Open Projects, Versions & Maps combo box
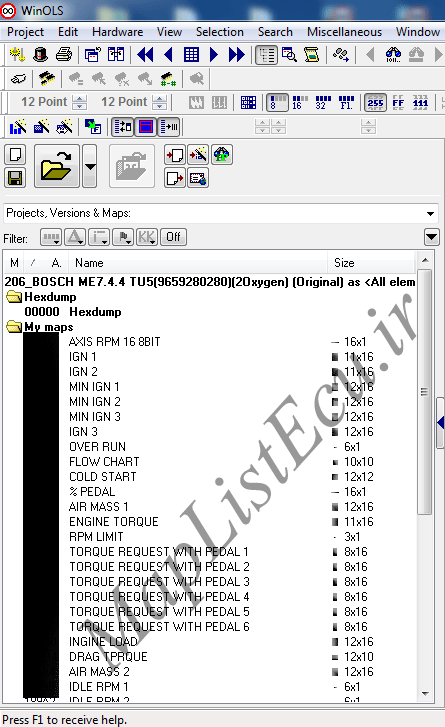445x727 pixels. 221,213
